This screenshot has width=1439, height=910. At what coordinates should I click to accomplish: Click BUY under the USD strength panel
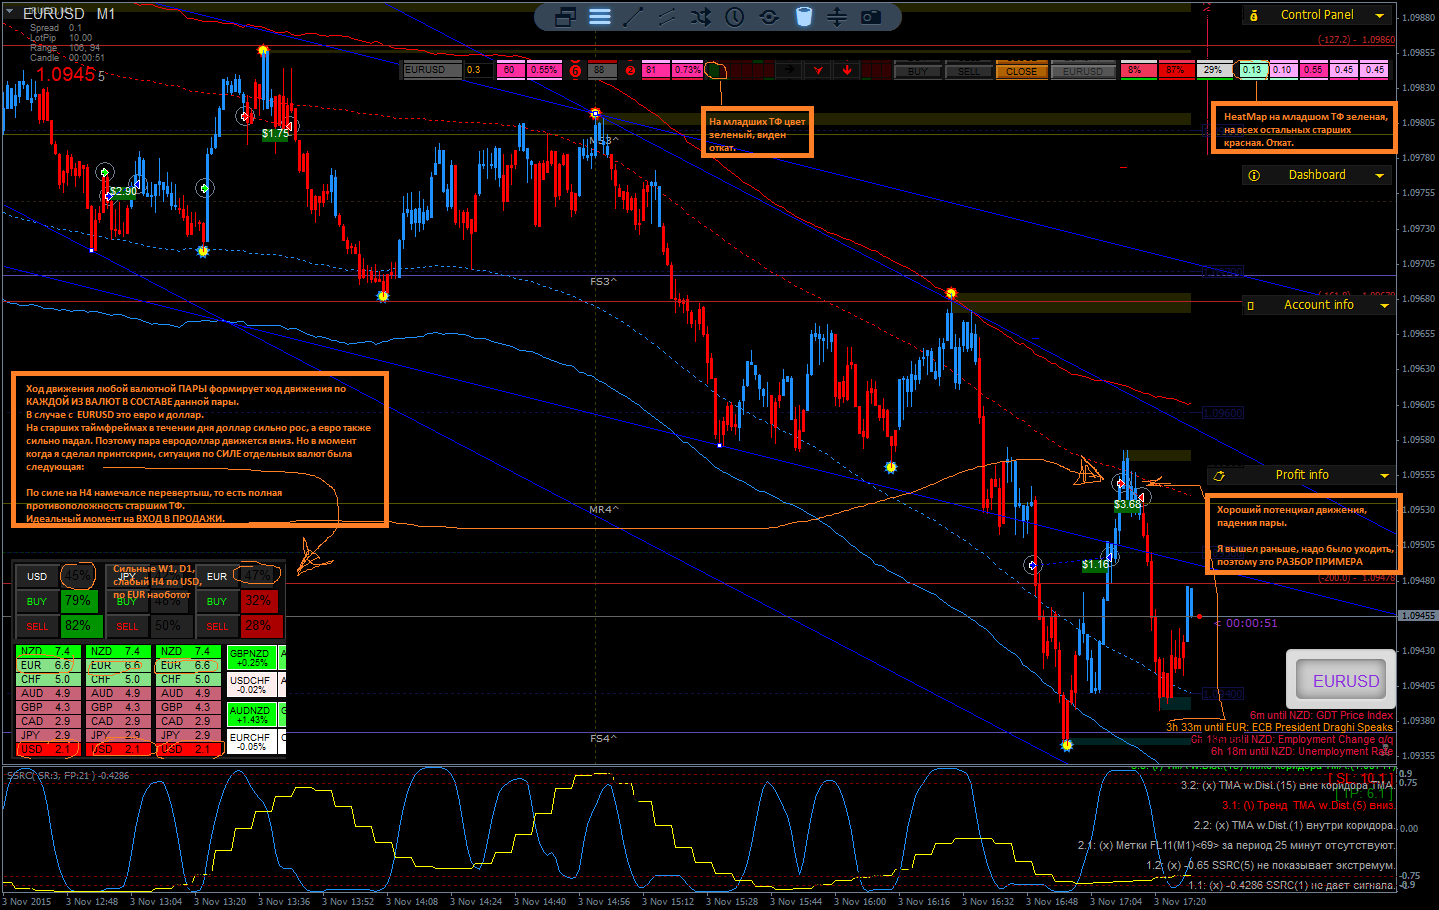point(37,602)
